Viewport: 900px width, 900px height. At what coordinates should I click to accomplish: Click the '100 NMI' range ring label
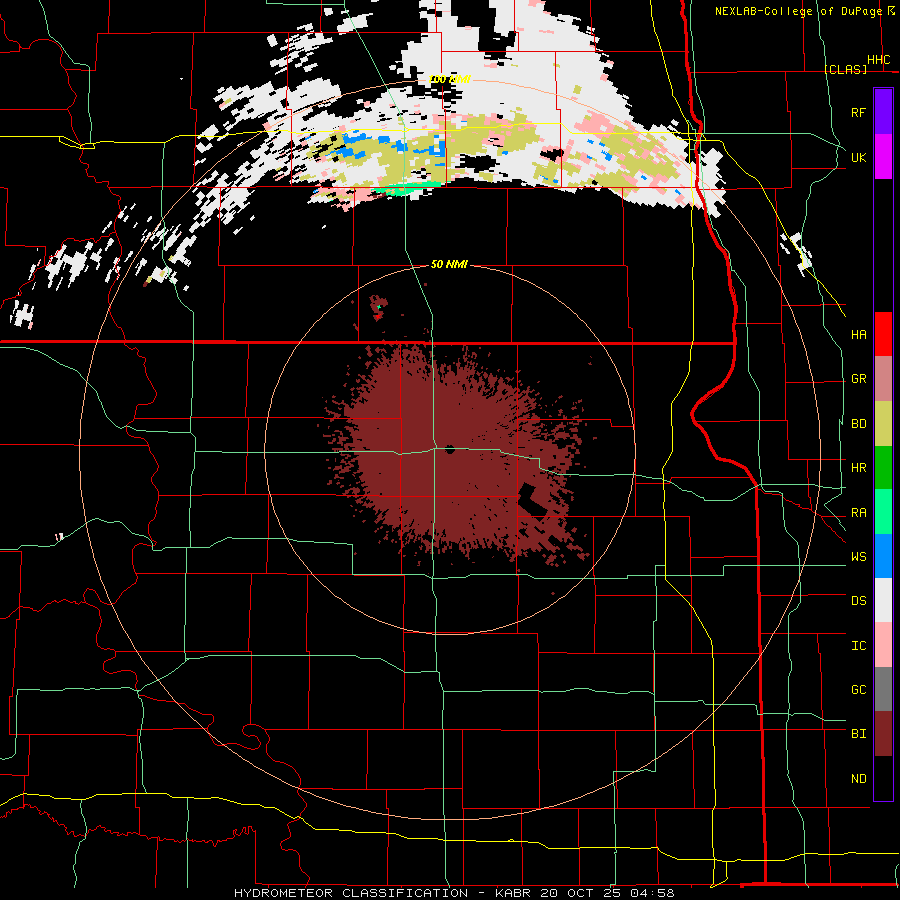coord(449,79)
